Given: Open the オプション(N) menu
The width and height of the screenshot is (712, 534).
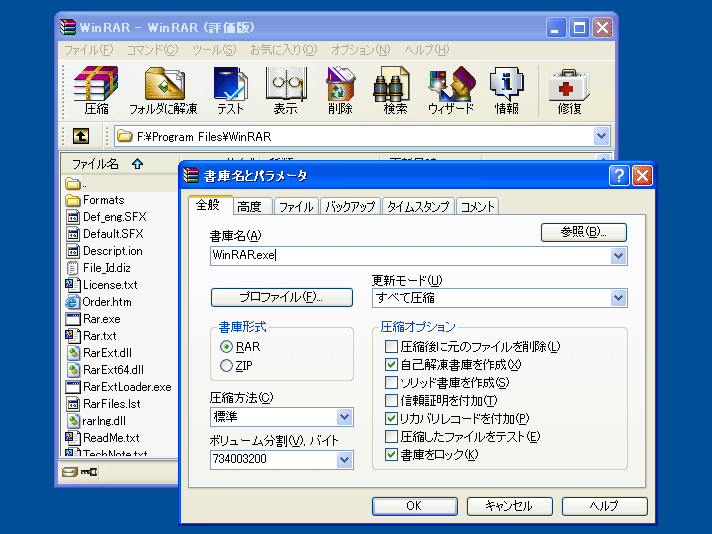Looking at the screenshot, I should coord(361,49).
